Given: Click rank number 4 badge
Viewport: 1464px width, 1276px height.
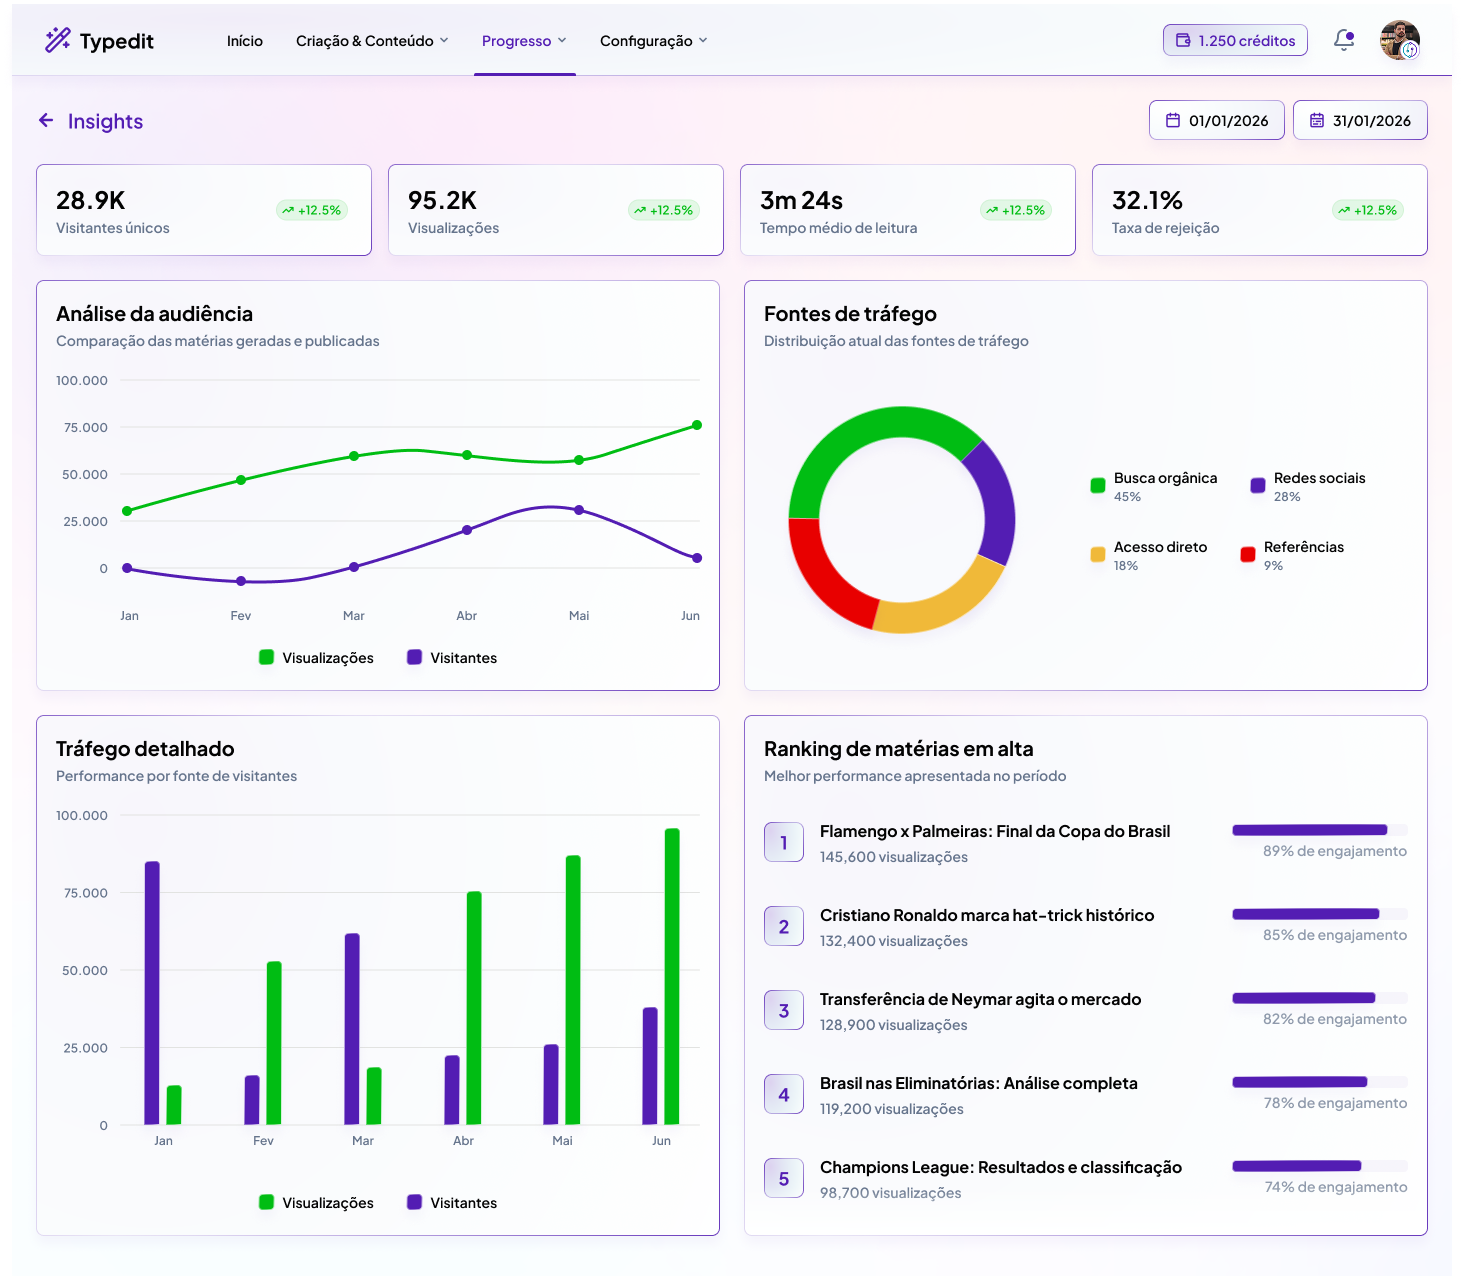Looking at the screenshot, I should coord(784,1094).
